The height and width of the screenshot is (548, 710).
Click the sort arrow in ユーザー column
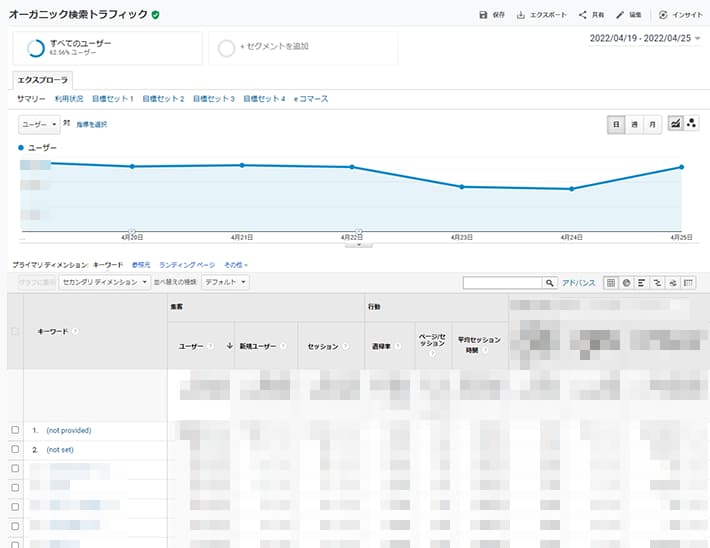tap(229, 346)
